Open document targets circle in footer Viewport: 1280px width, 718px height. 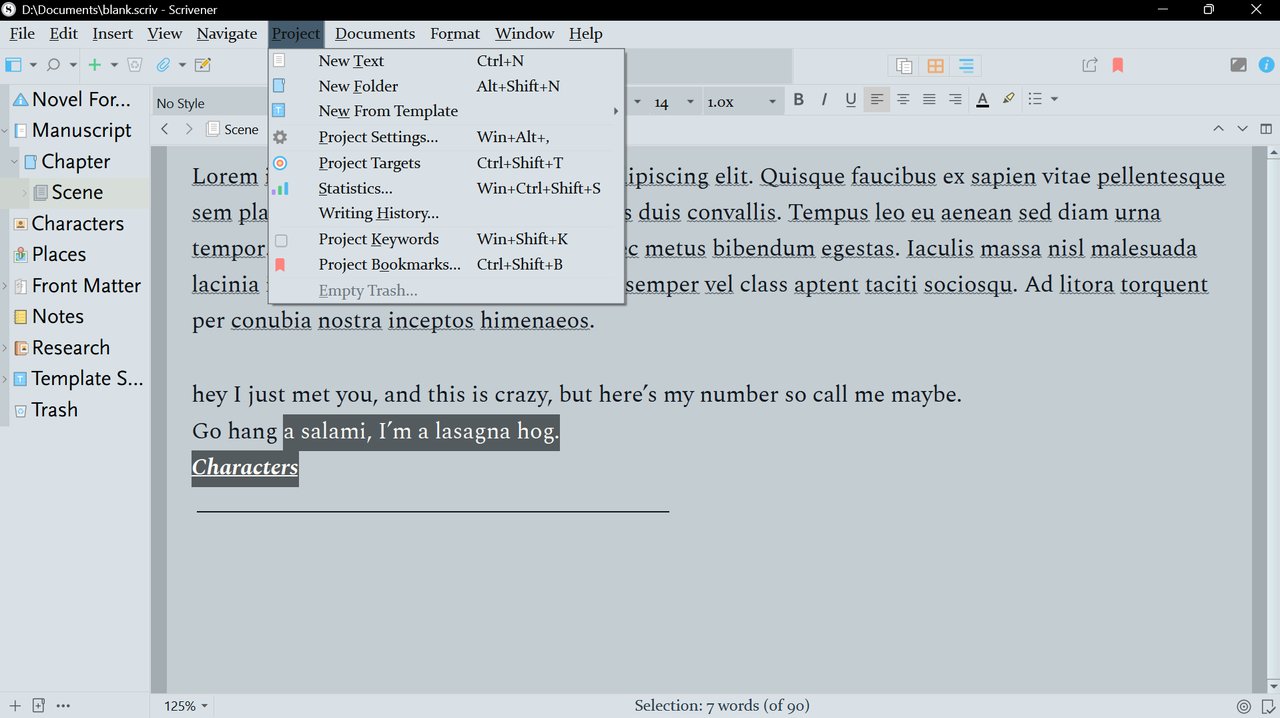coord(1244,706)
